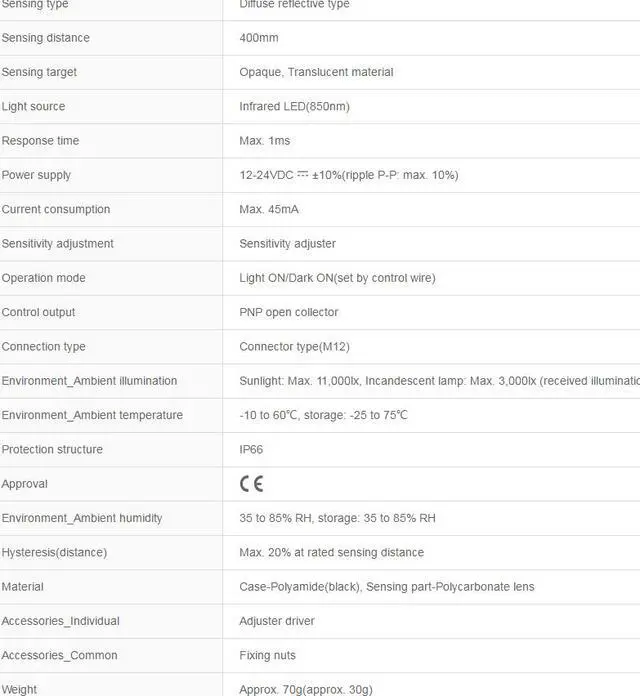640x696 pixels.
Task: Click the "Hysteresis(distance)" row label
Action: [54, 553]
